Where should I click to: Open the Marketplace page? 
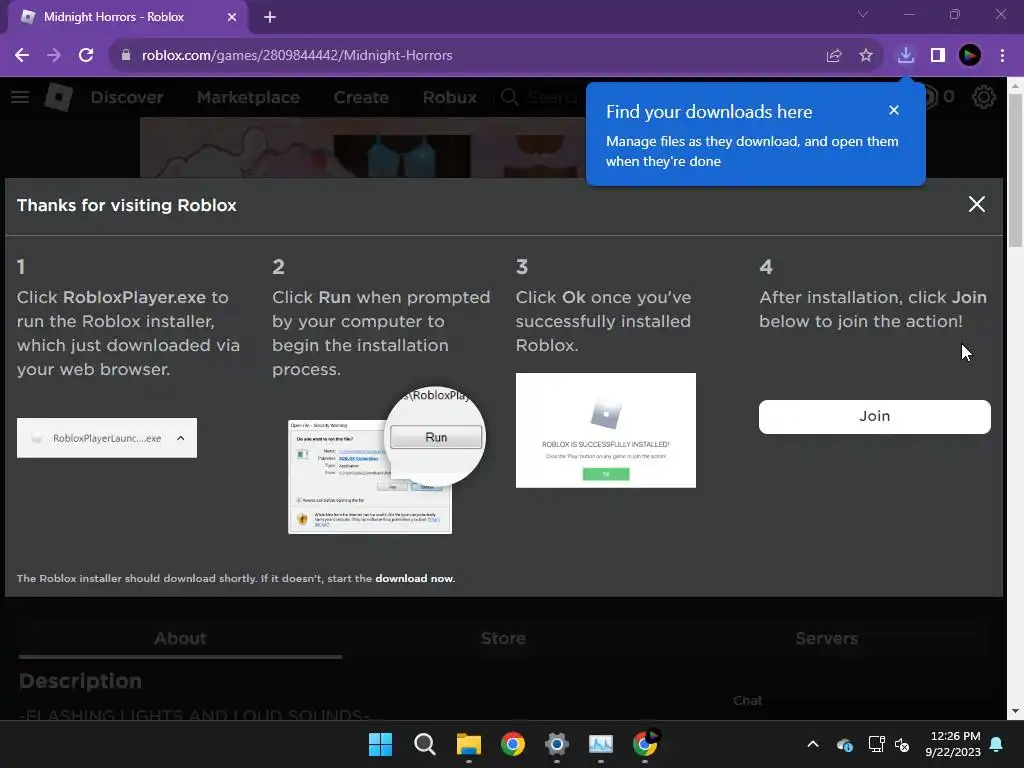pyautogui.click(x=248, y=97)
